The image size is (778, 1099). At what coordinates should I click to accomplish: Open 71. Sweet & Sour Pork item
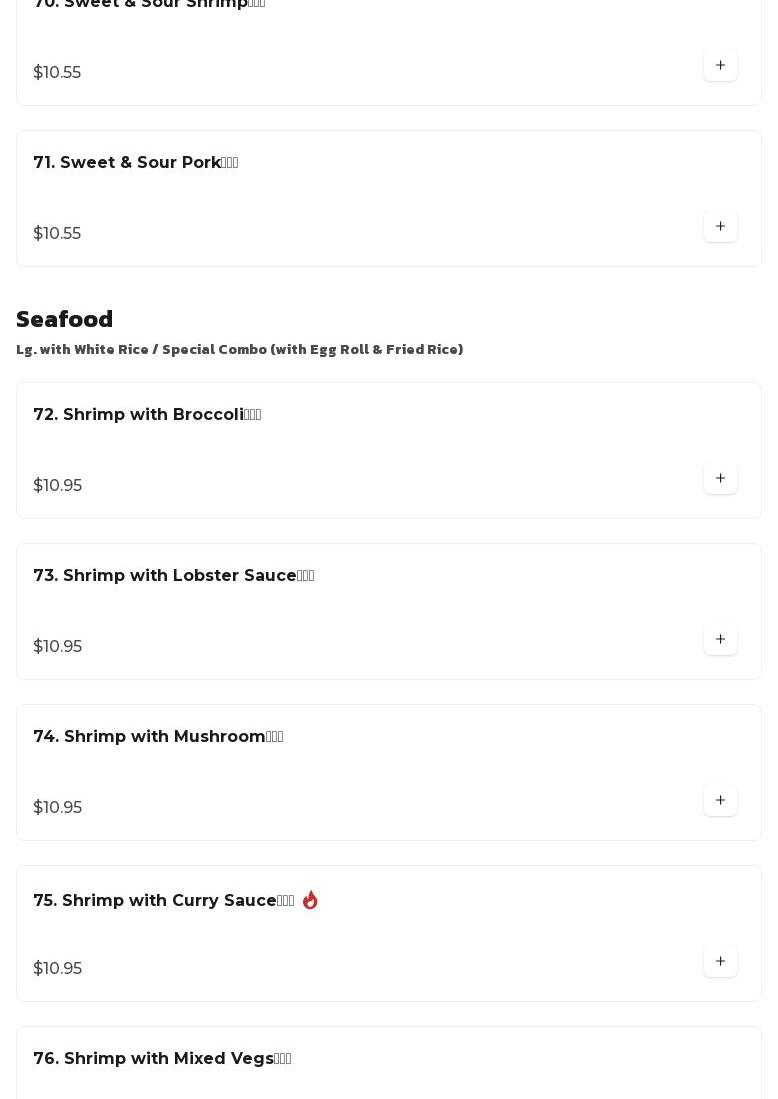[135, 163]
